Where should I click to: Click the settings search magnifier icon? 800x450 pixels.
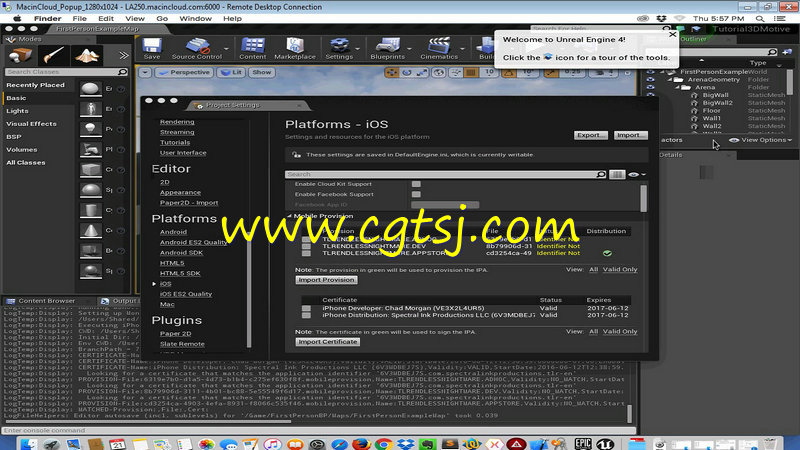(601, 174)
